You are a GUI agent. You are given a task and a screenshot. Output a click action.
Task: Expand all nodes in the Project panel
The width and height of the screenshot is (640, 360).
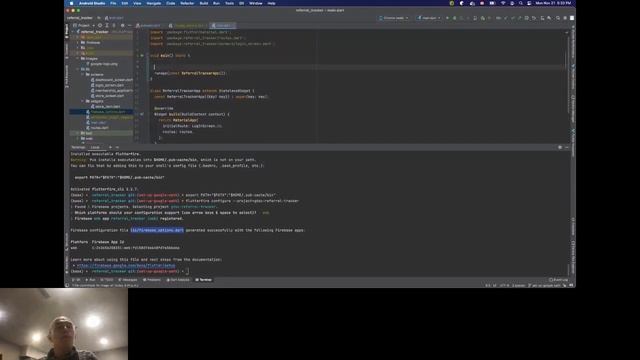click(107, 25)
